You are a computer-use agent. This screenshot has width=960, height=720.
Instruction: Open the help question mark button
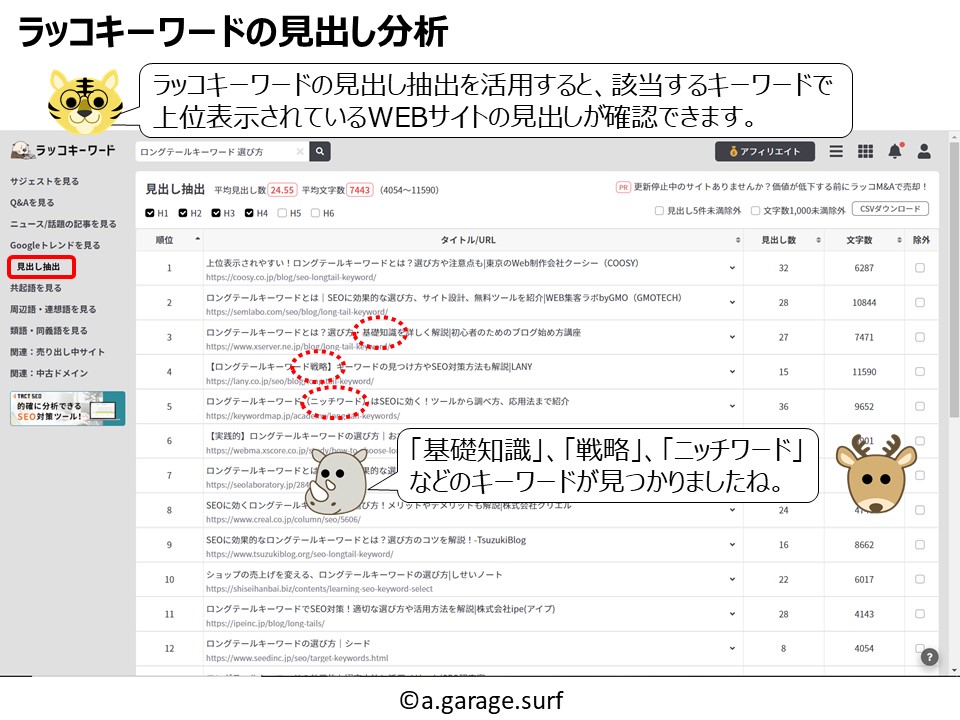[x=929, y=657]
